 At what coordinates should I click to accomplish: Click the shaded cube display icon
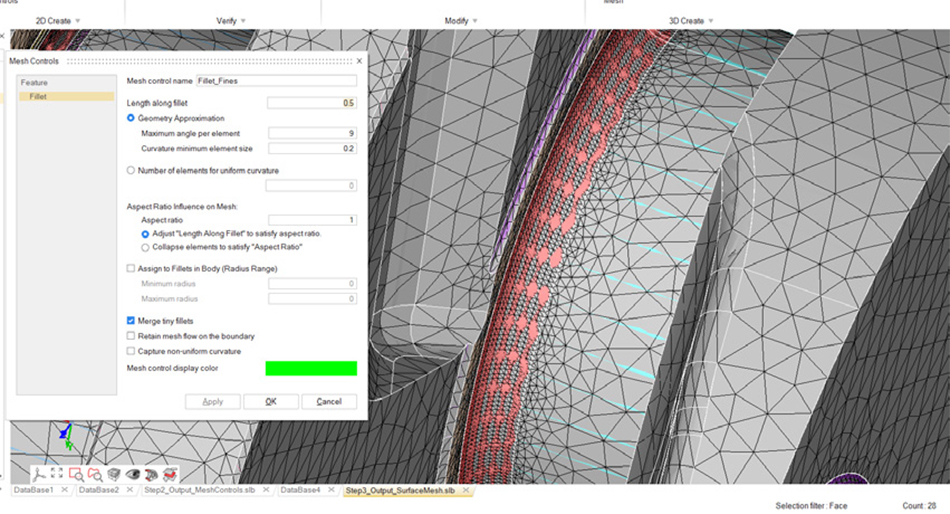(114, 474)
